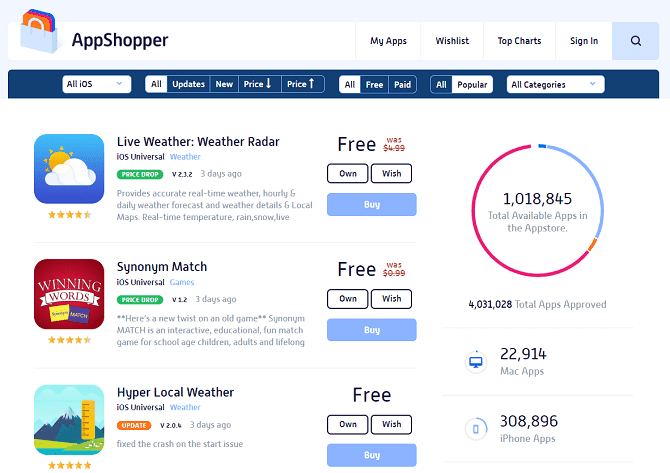Open the Hyper Local Weather title link
The height and width of the screenshot is (473, 670).
(x=176, y=392)
